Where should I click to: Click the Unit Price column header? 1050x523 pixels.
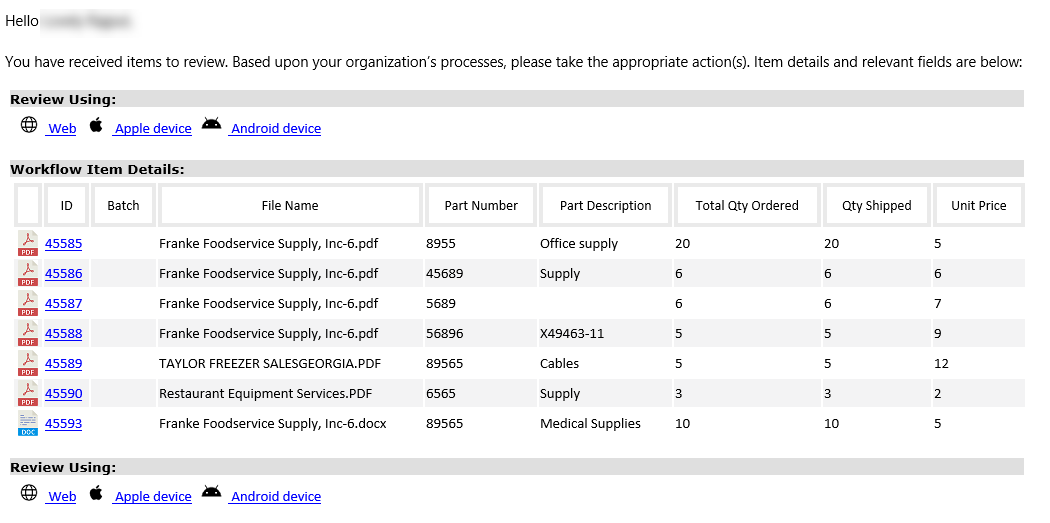tap(978, 206)
